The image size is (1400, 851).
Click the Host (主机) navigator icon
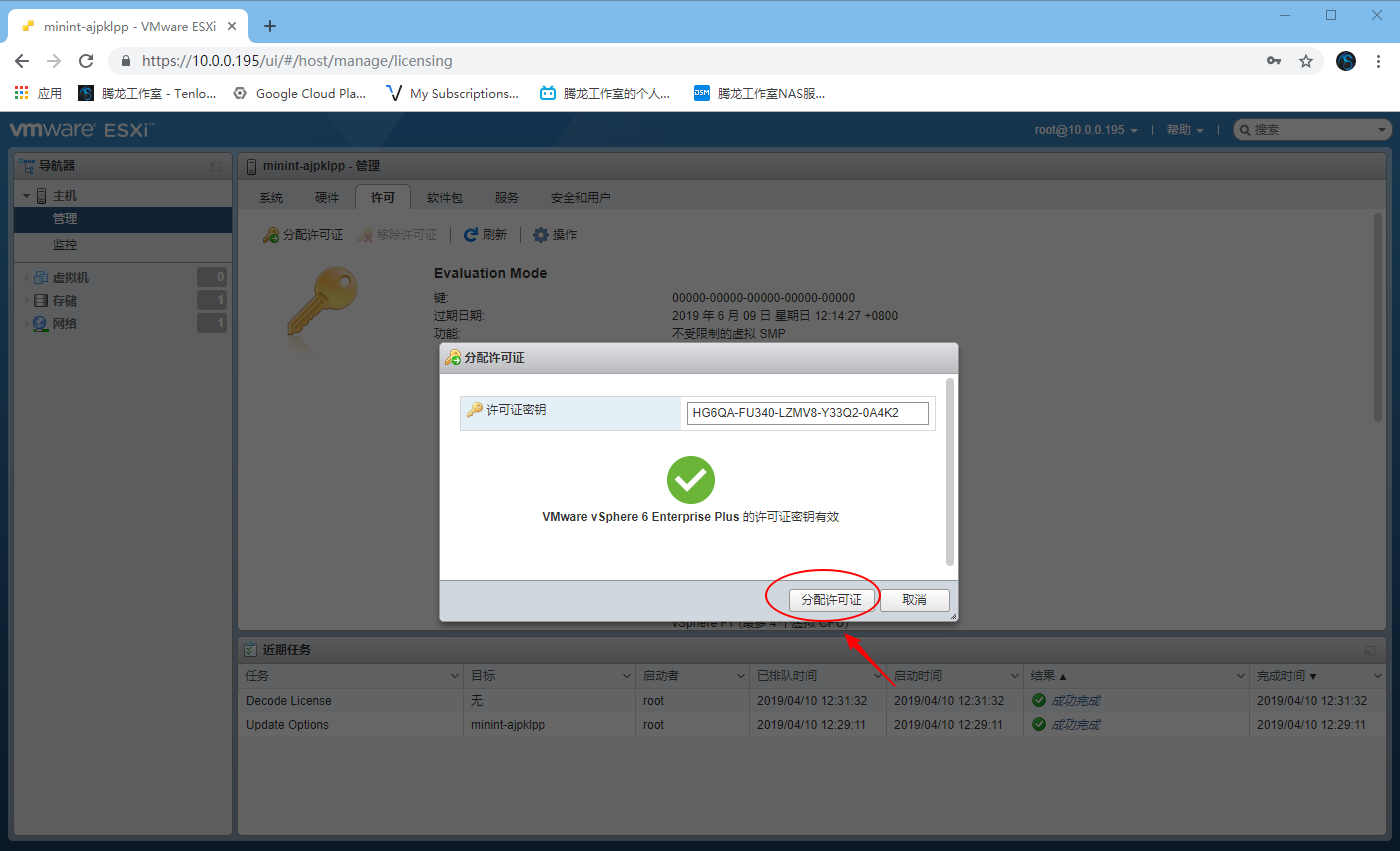(x=41, y=196)
